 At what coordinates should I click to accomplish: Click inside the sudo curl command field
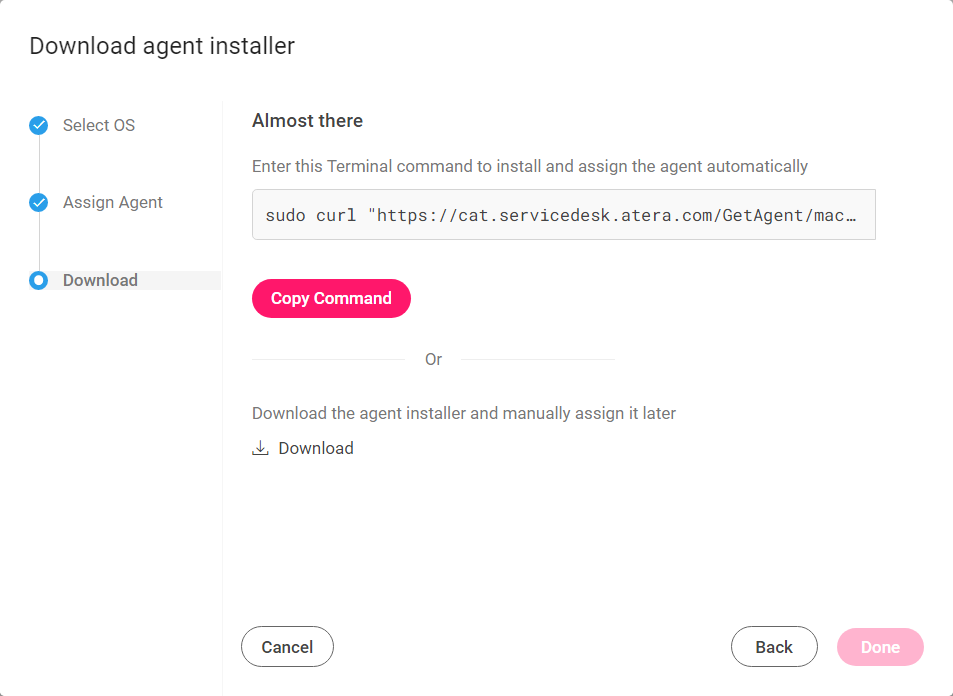click(563, 215)
